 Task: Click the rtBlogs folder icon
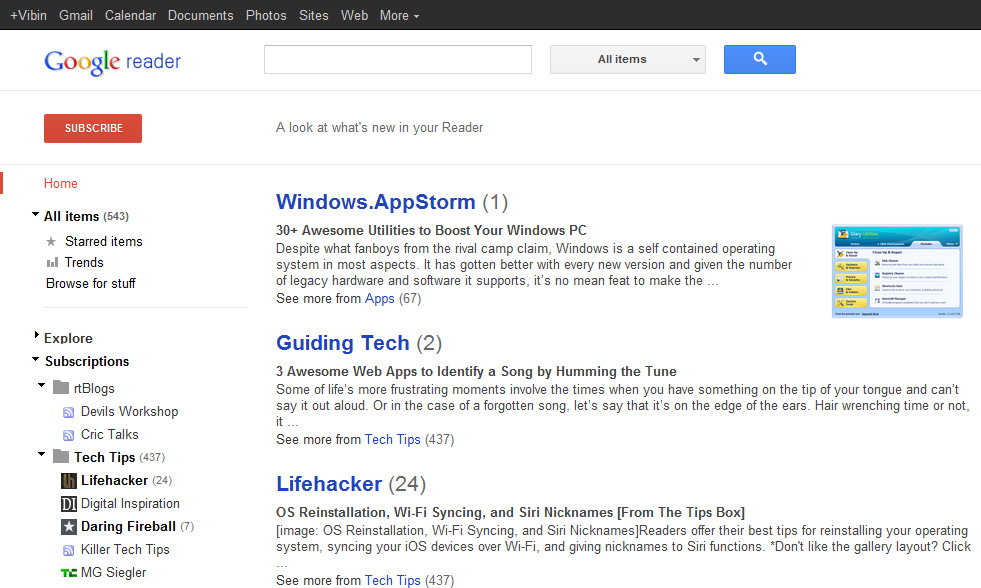(x=61, y=388)
